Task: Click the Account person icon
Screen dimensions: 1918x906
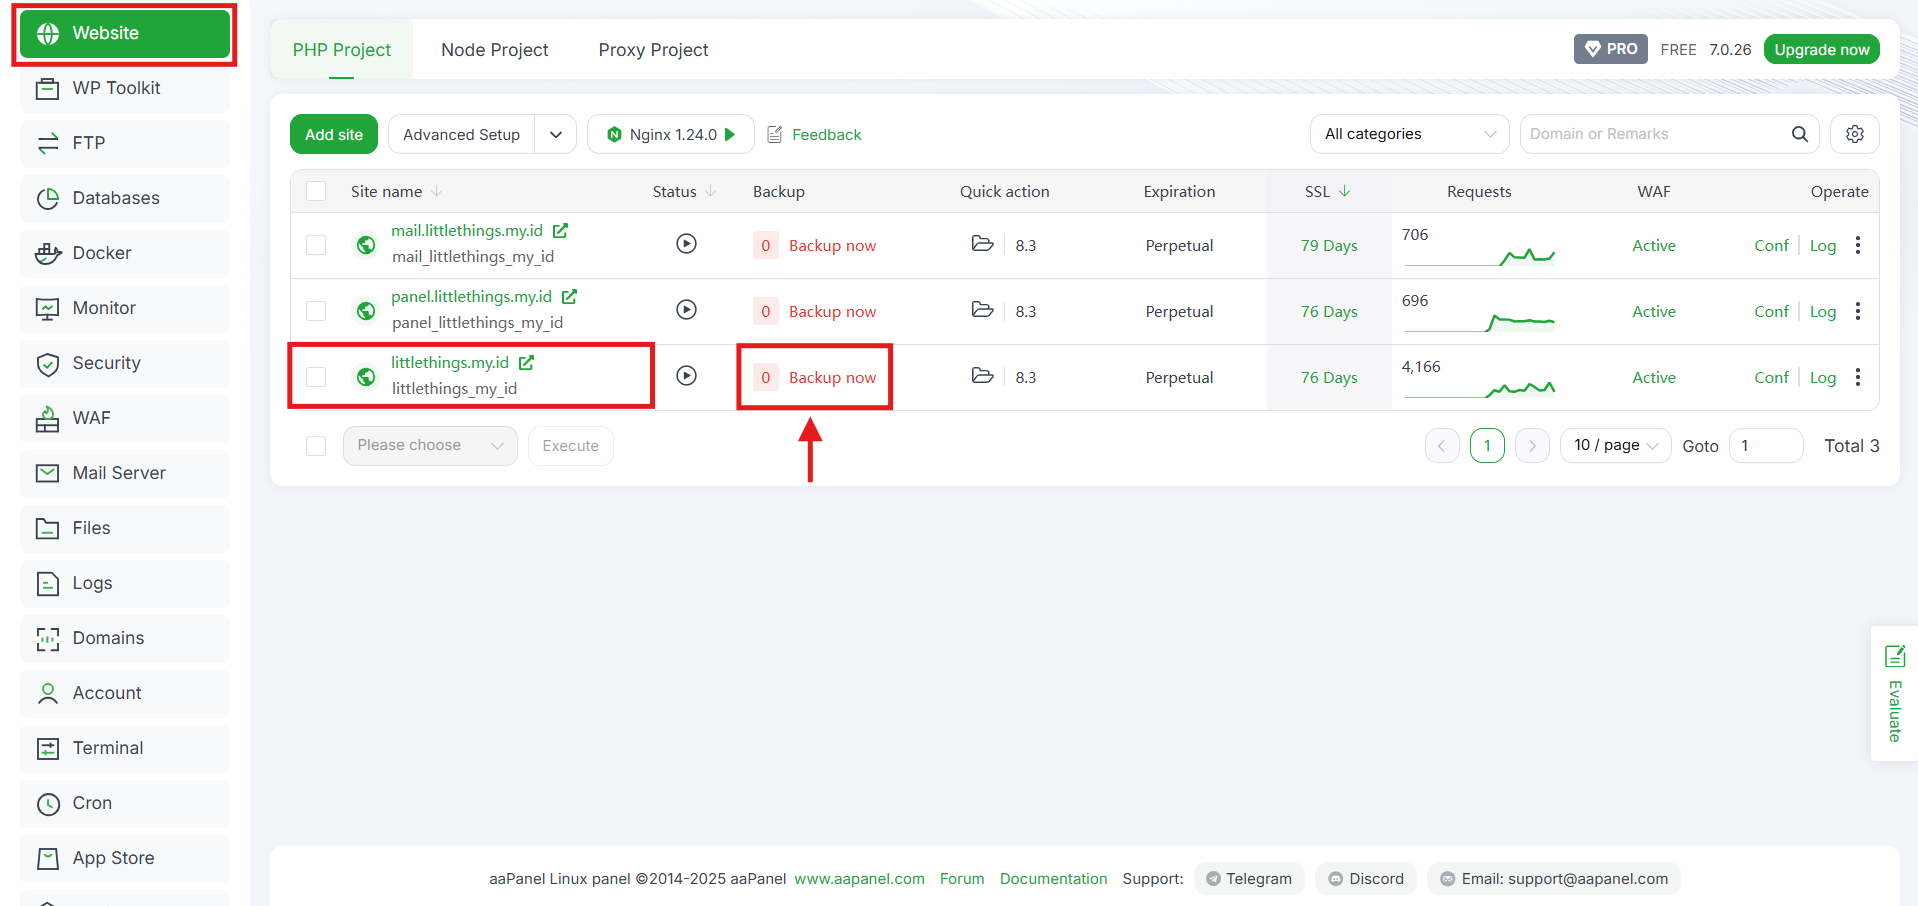Action: (x=48, y=693)
